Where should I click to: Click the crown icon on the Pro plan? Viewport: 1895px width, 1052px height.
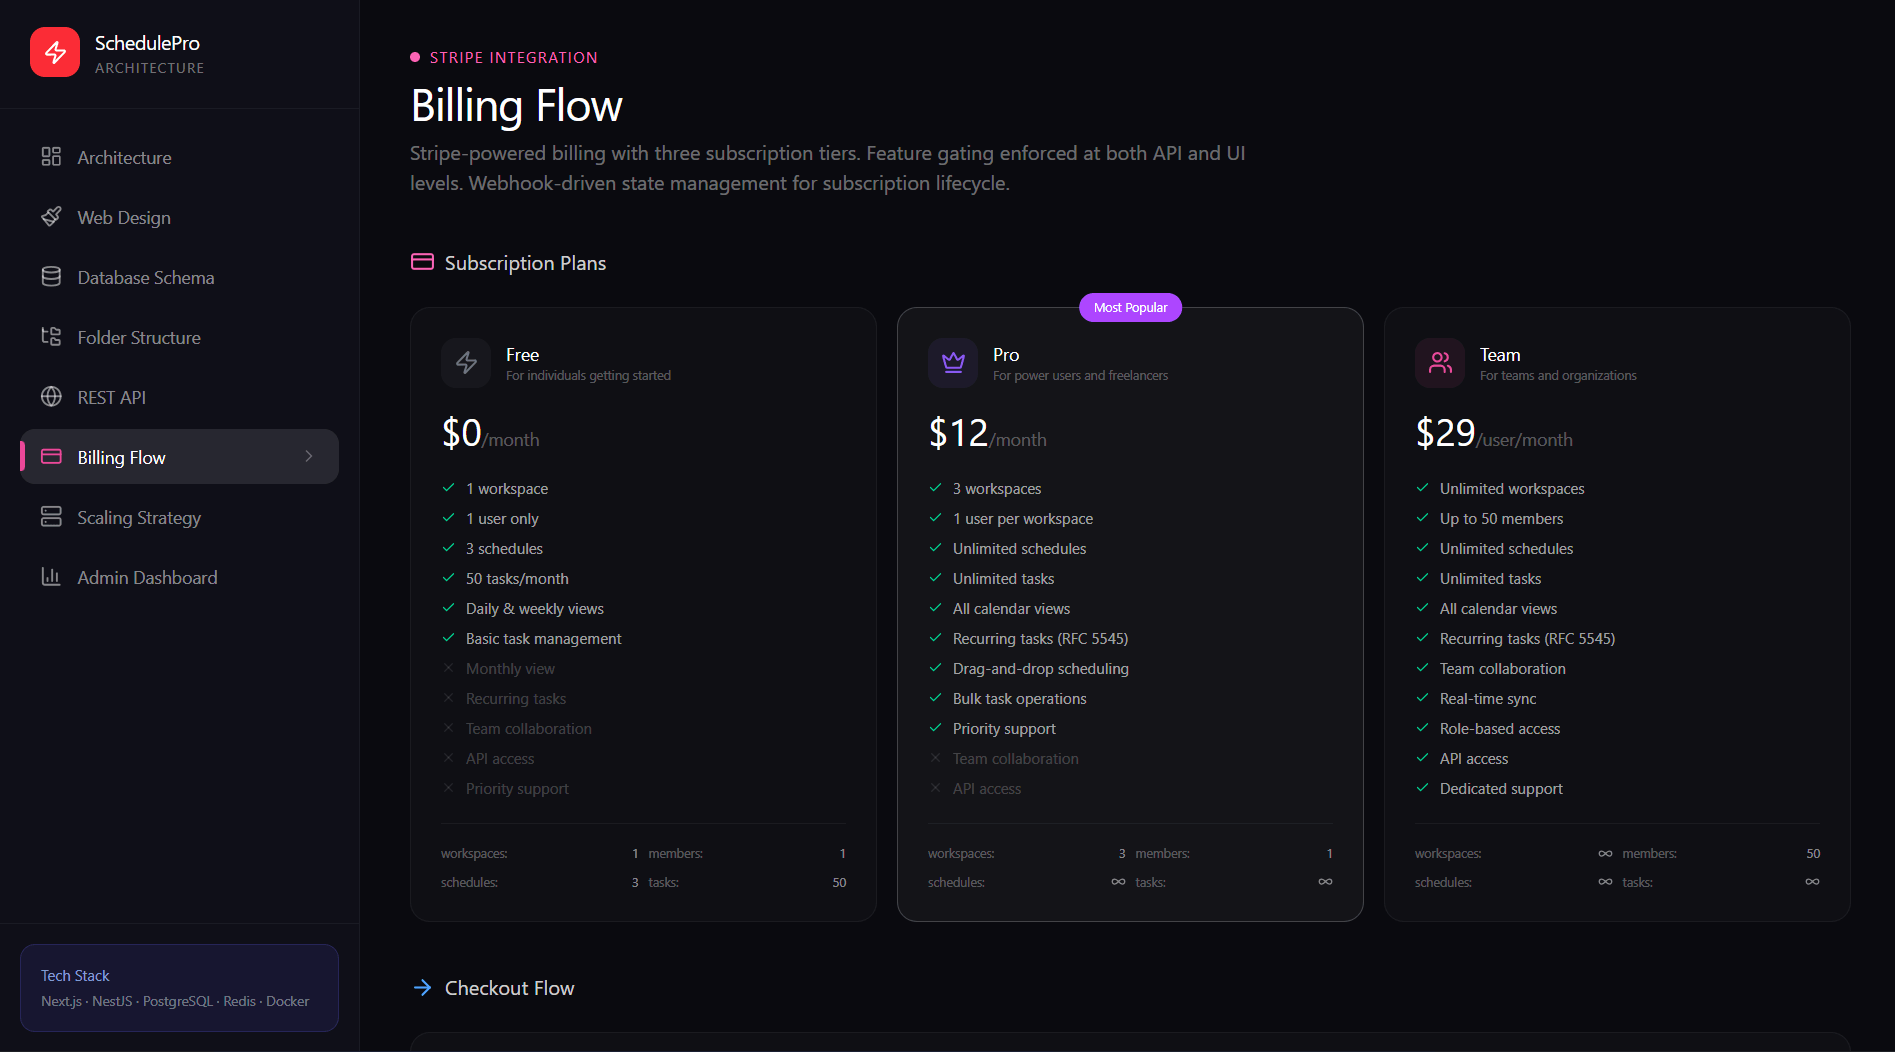click(x=953, y=363)
